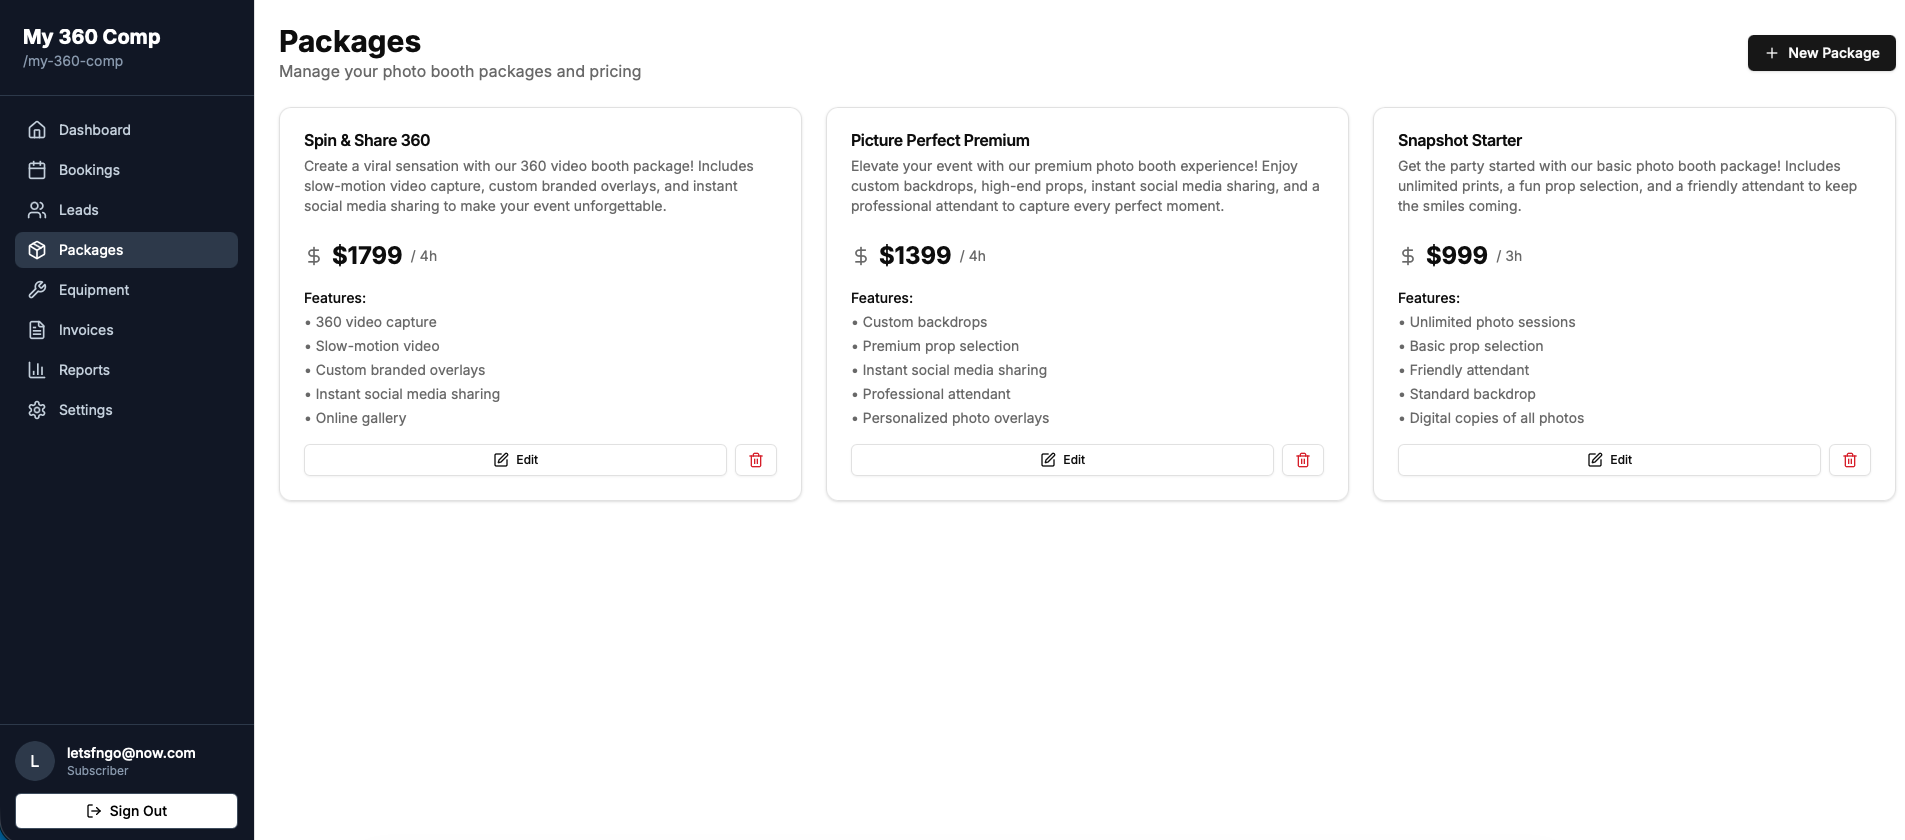This screenshot has width=1905, height=840.
Task: Open the Invoices page
Action: pos(86,330)
